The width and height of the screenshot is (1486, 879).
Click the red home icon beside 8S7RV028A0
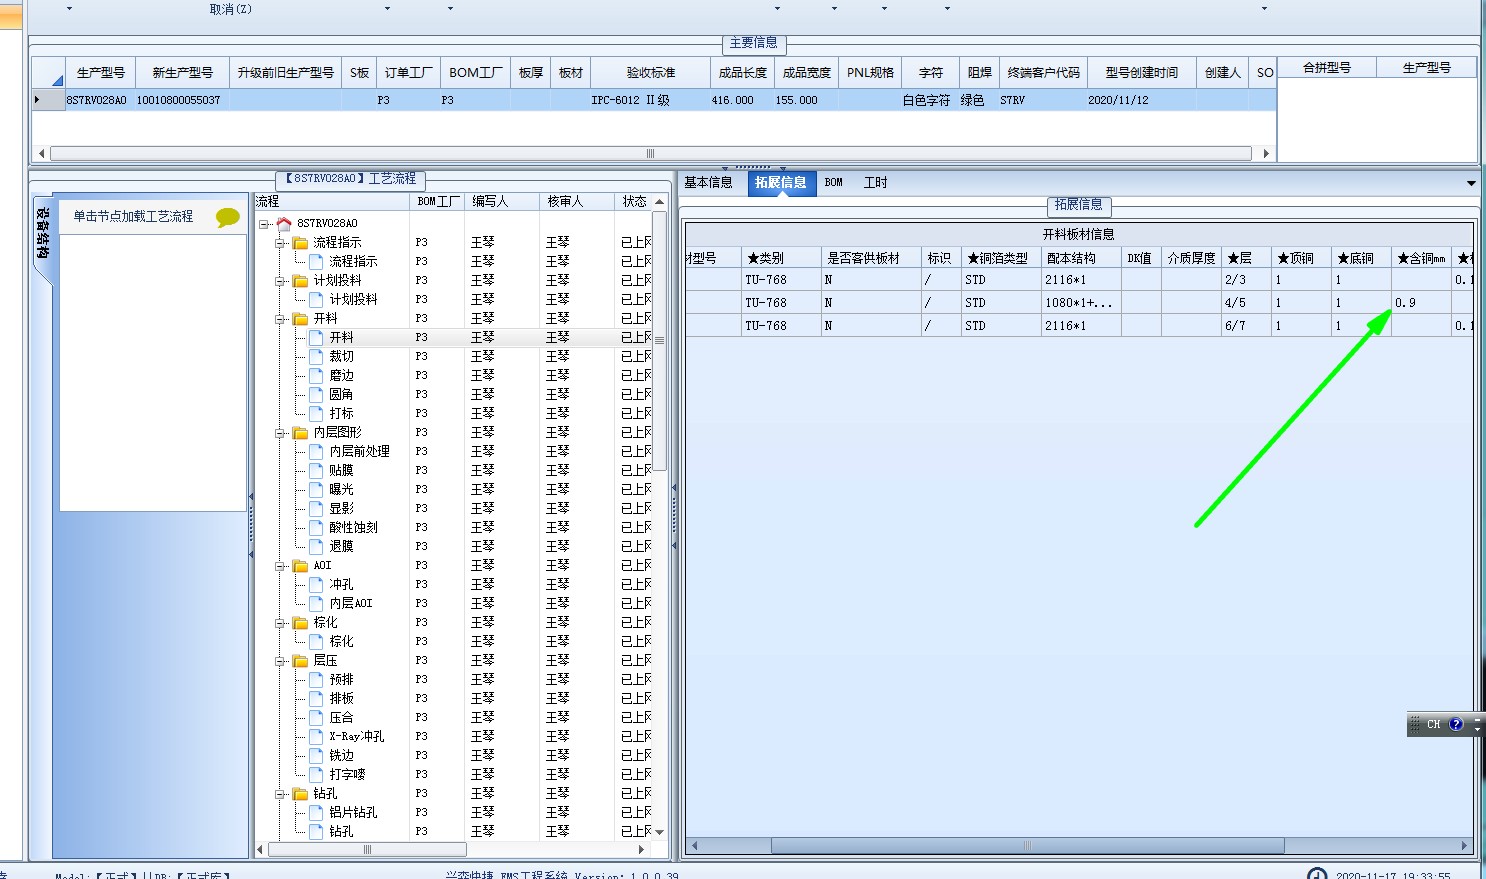click(284, 223)
